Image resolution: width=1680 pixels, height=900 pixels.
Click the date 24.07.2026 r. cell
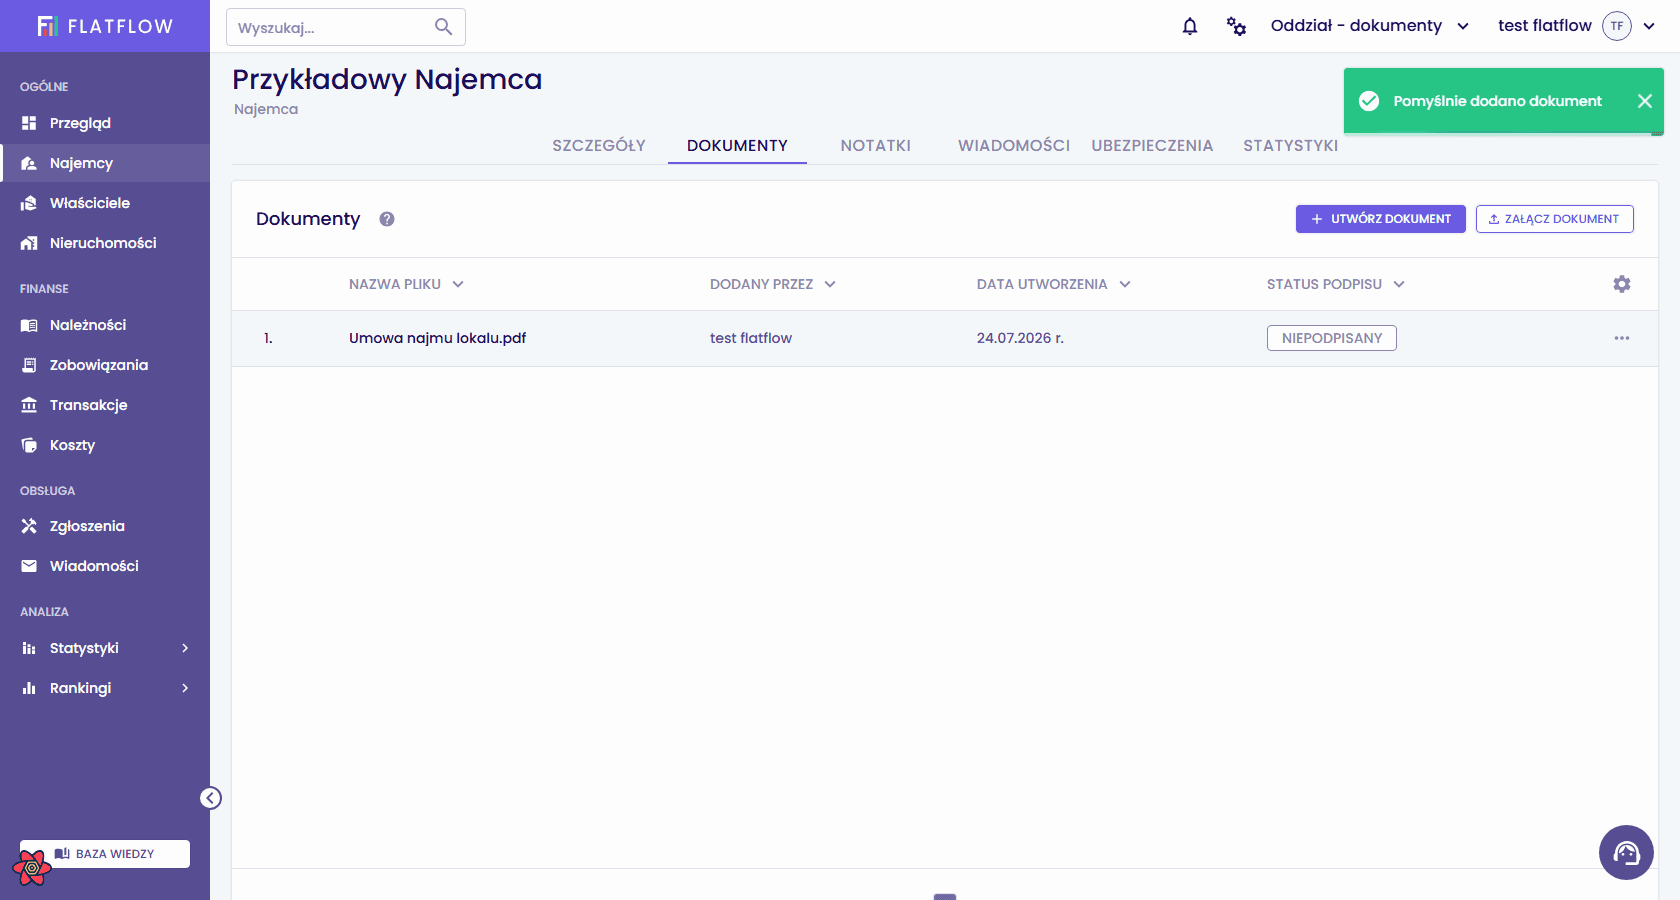point(1020,338)
